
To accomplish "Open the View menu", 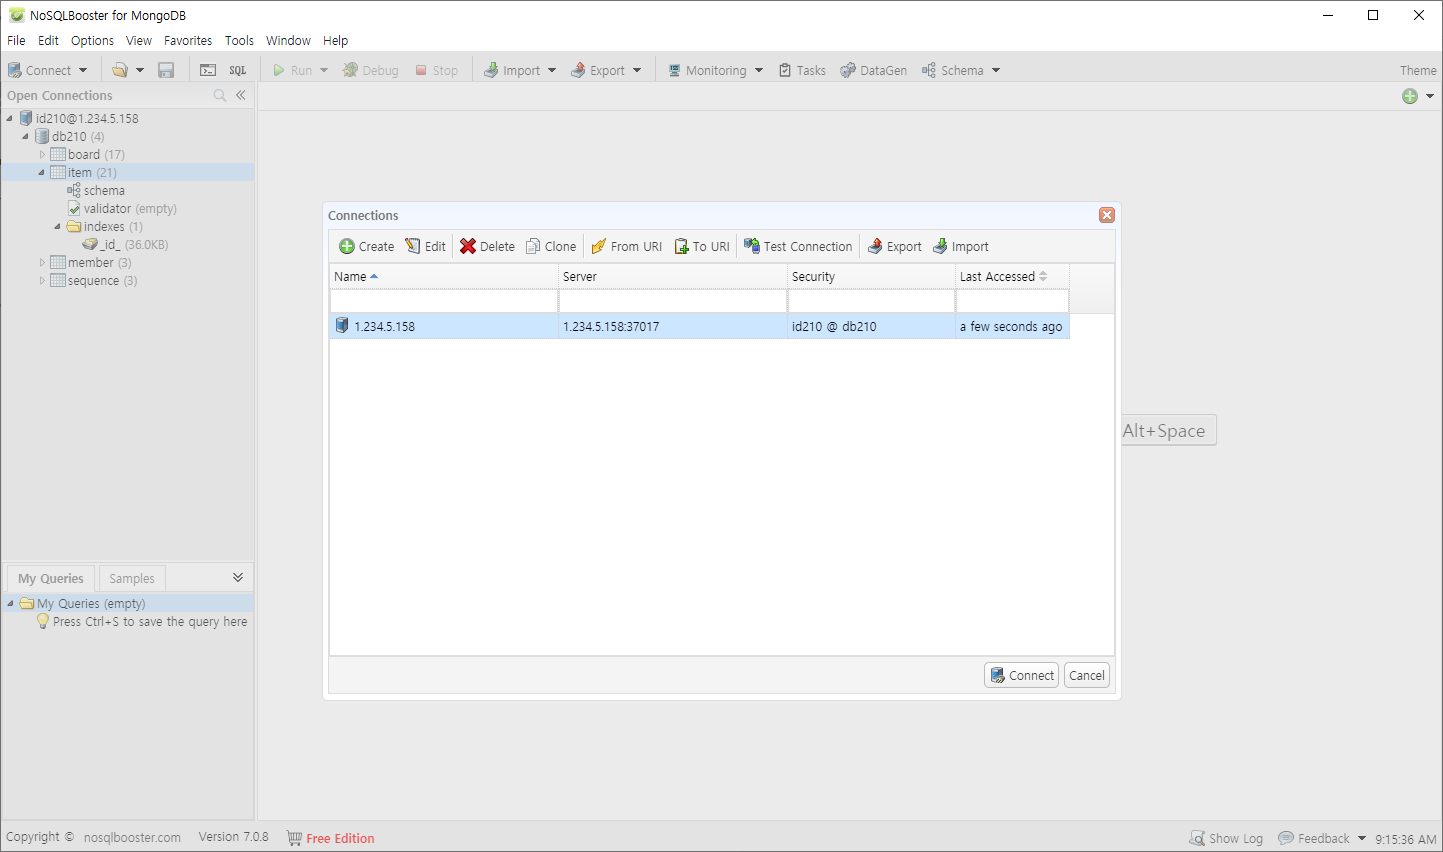I will [x=139, y=40].
